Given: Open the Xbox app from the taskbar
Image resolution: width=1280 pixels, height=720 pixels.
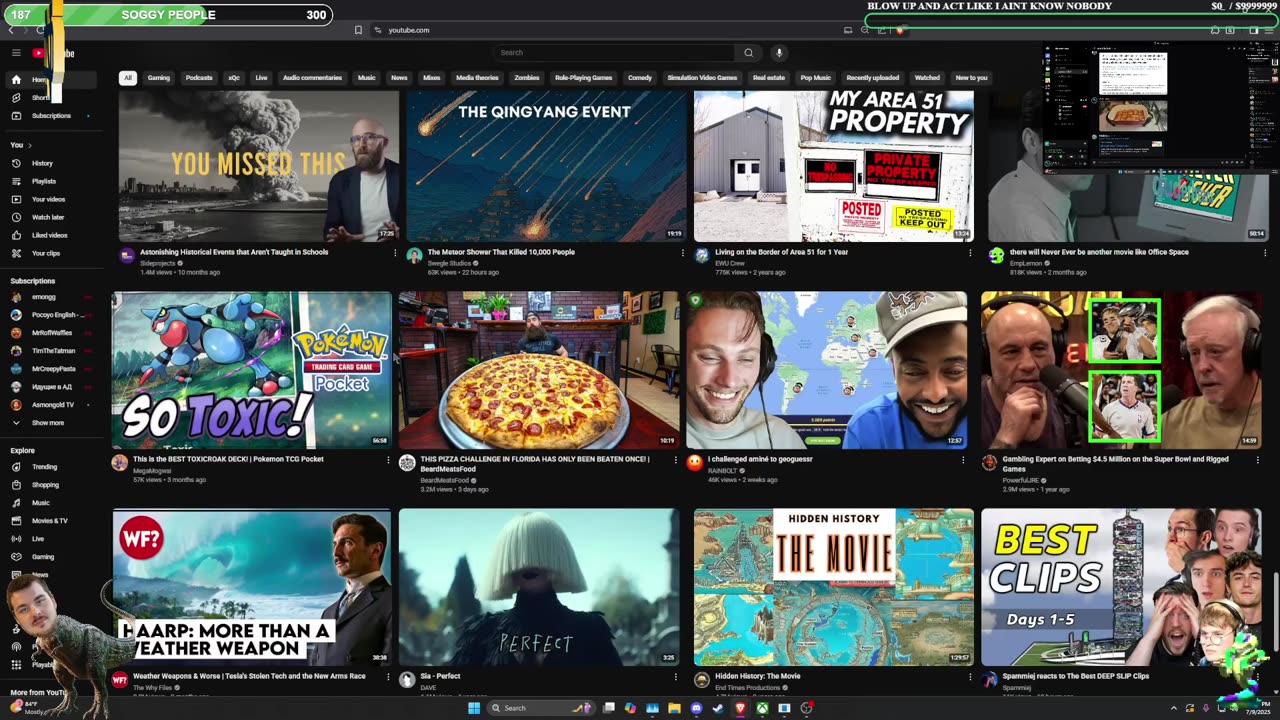Looking at the screenshot, I should tap(762, 708).
